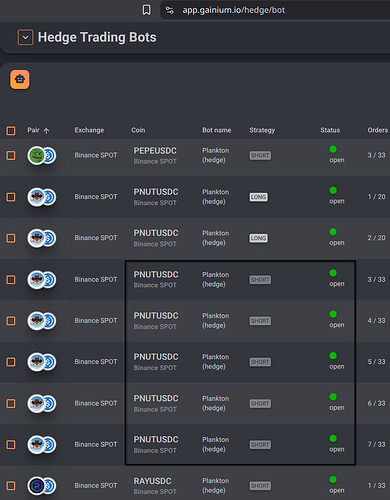Click green status dot in 1 / 20 row

pyautogui.click(x=333, y=190)
